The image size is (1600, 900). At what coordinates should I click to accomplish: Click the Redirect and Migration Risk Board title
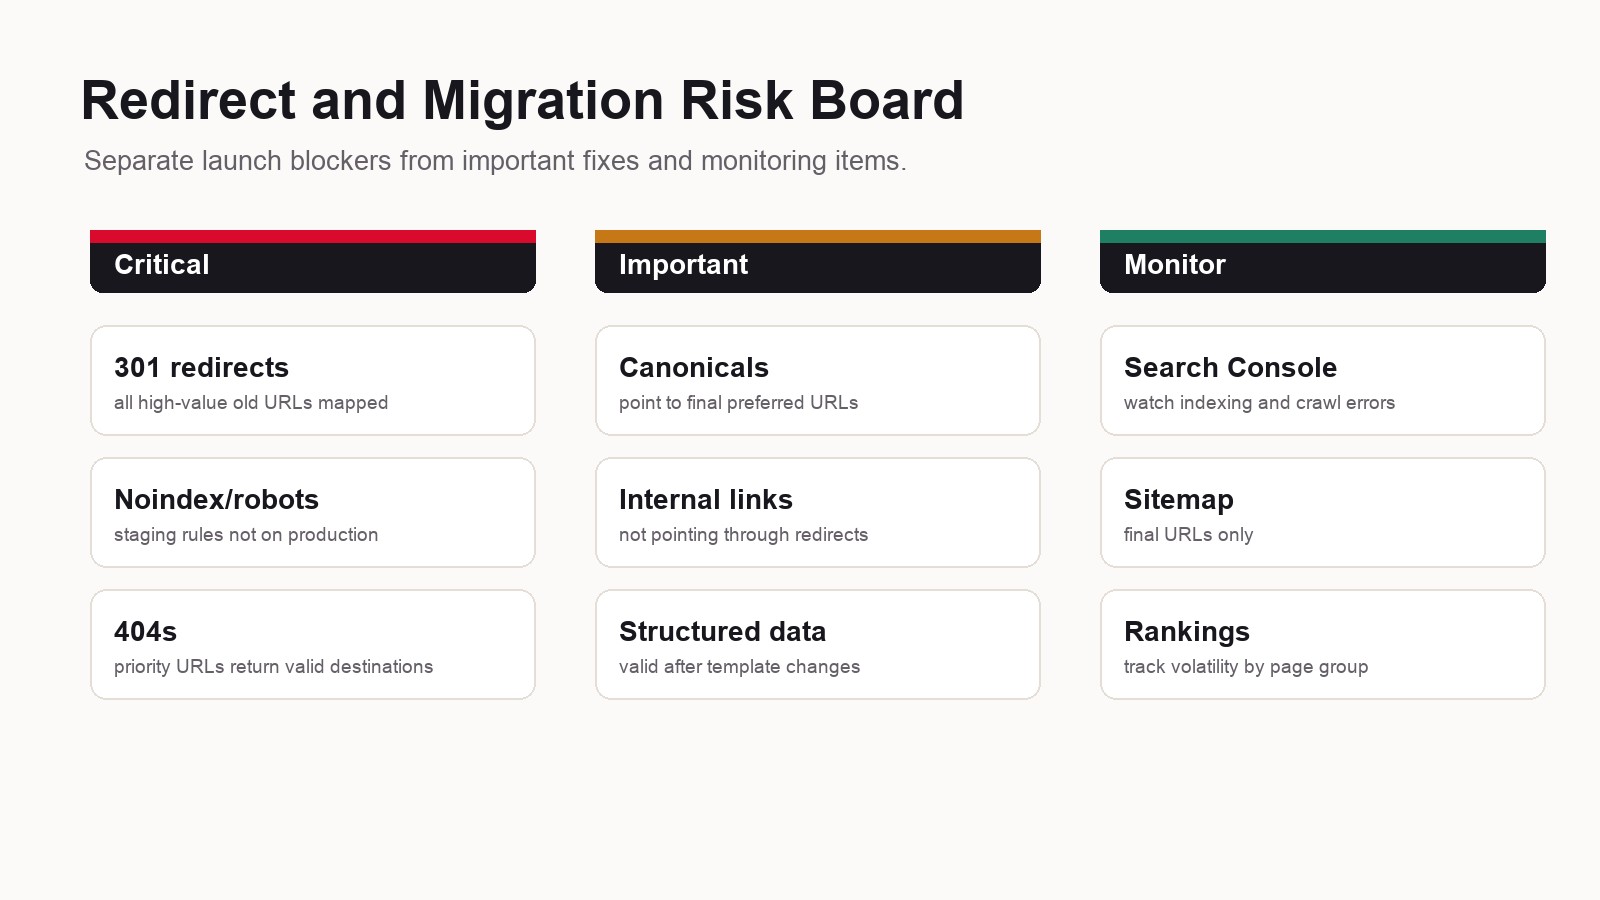(522, 101)
